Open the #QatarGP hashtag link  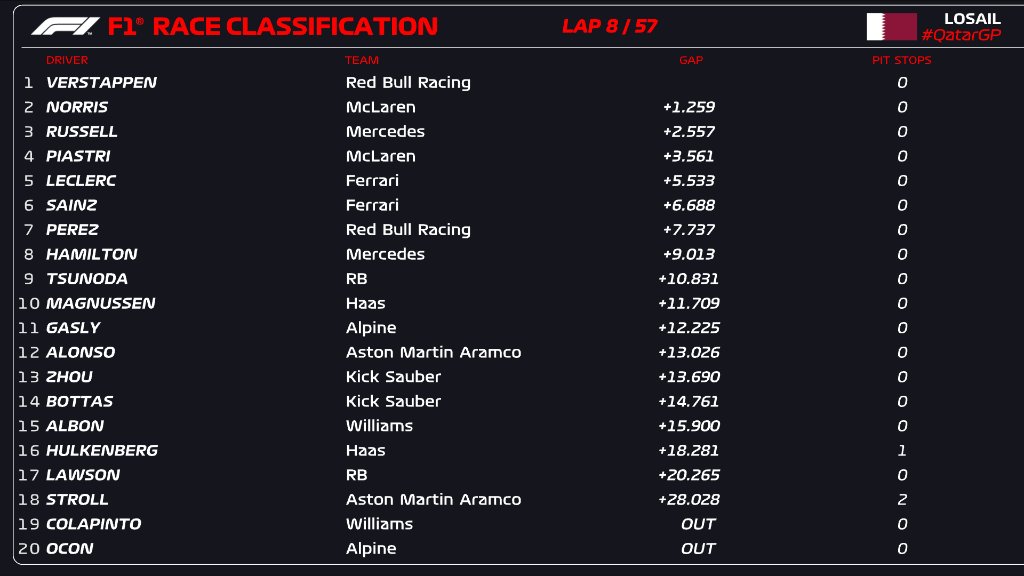[x=960, y=35]
